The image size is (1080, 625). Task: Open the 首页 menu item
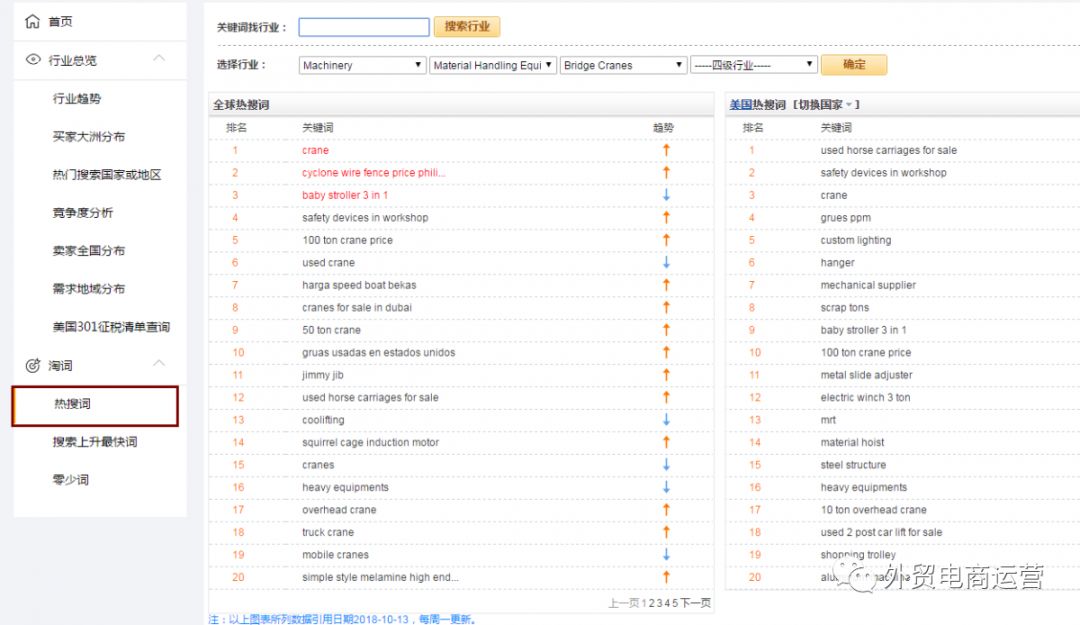click(x=61, y=21)
